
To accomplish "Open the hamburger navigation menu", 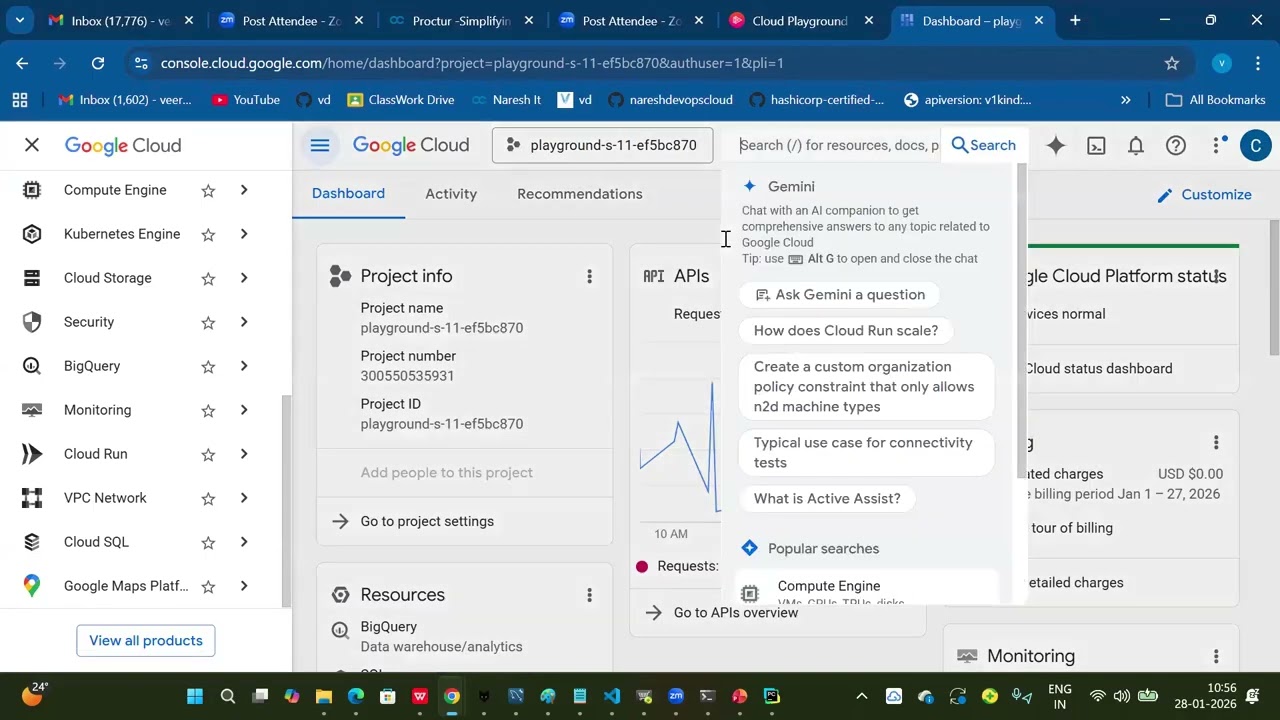I will [x=320, y=146].
